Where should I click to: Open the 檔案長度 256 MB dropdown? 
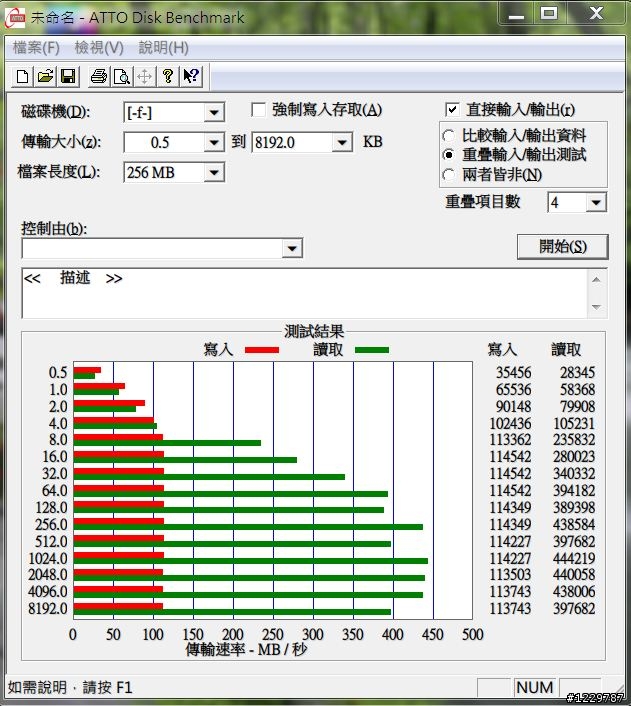click(x=214, y=172)
